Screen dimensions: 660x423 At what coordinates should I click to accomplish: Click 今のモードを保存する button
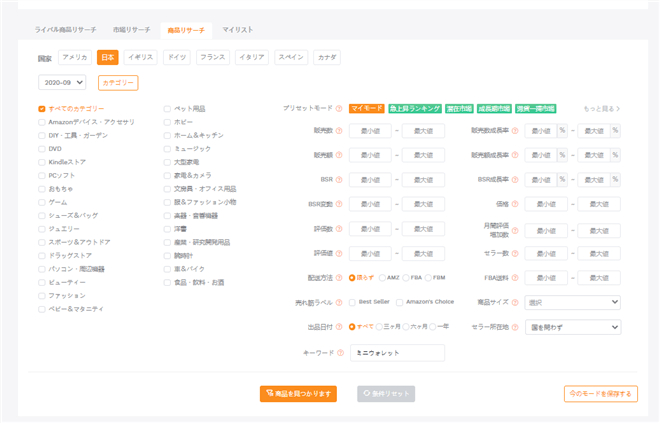[x=599, y=394]
